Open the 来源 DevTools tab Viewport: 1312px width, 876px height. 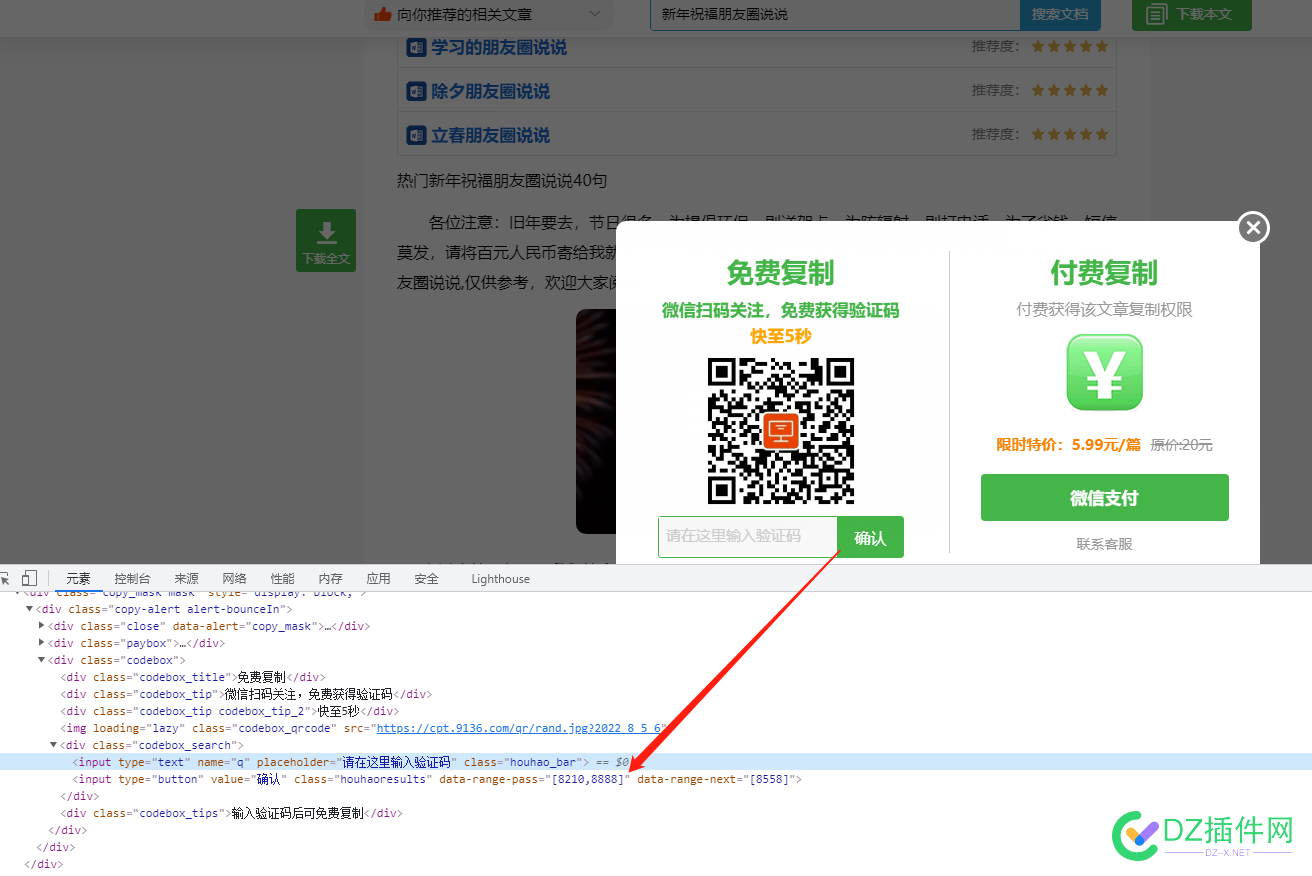(x=186, y=579)
